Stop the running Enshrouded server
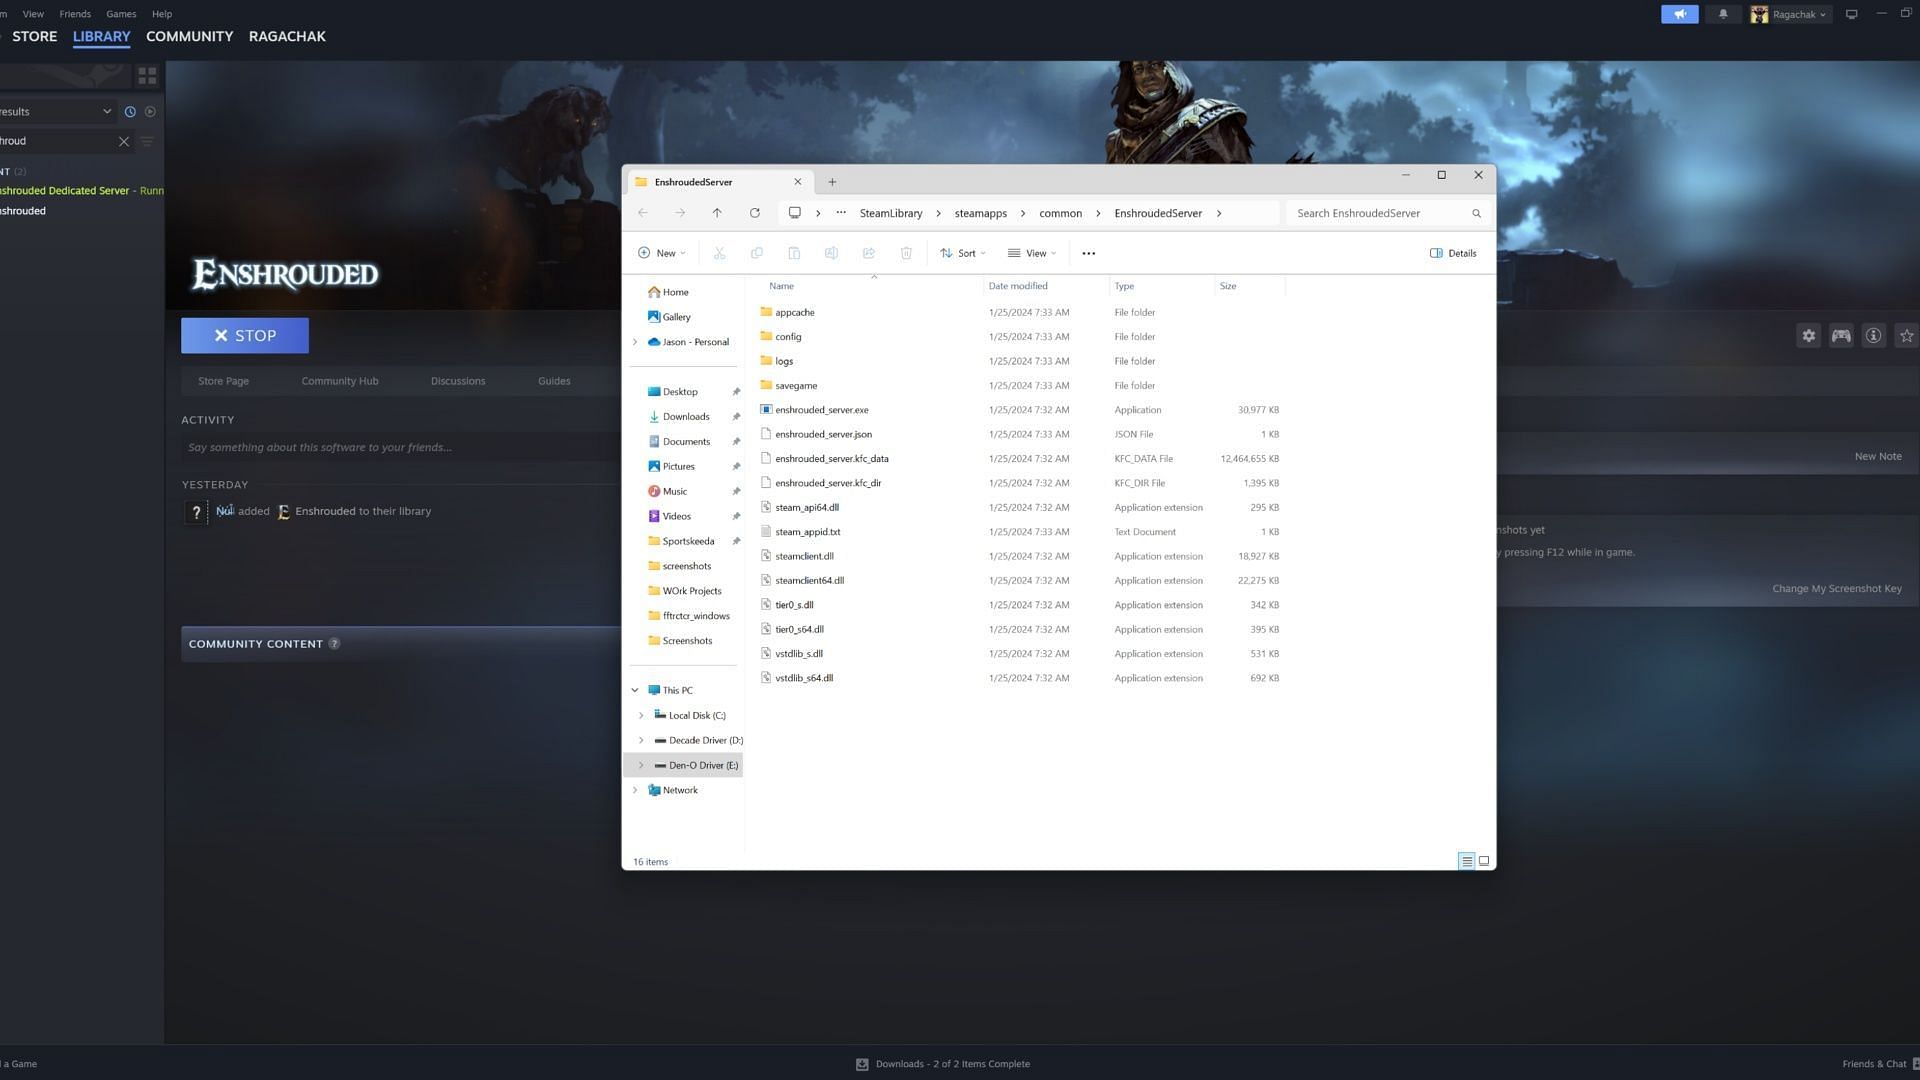This screenshot has height=1080, width=1920. click(x=245, y=336)
